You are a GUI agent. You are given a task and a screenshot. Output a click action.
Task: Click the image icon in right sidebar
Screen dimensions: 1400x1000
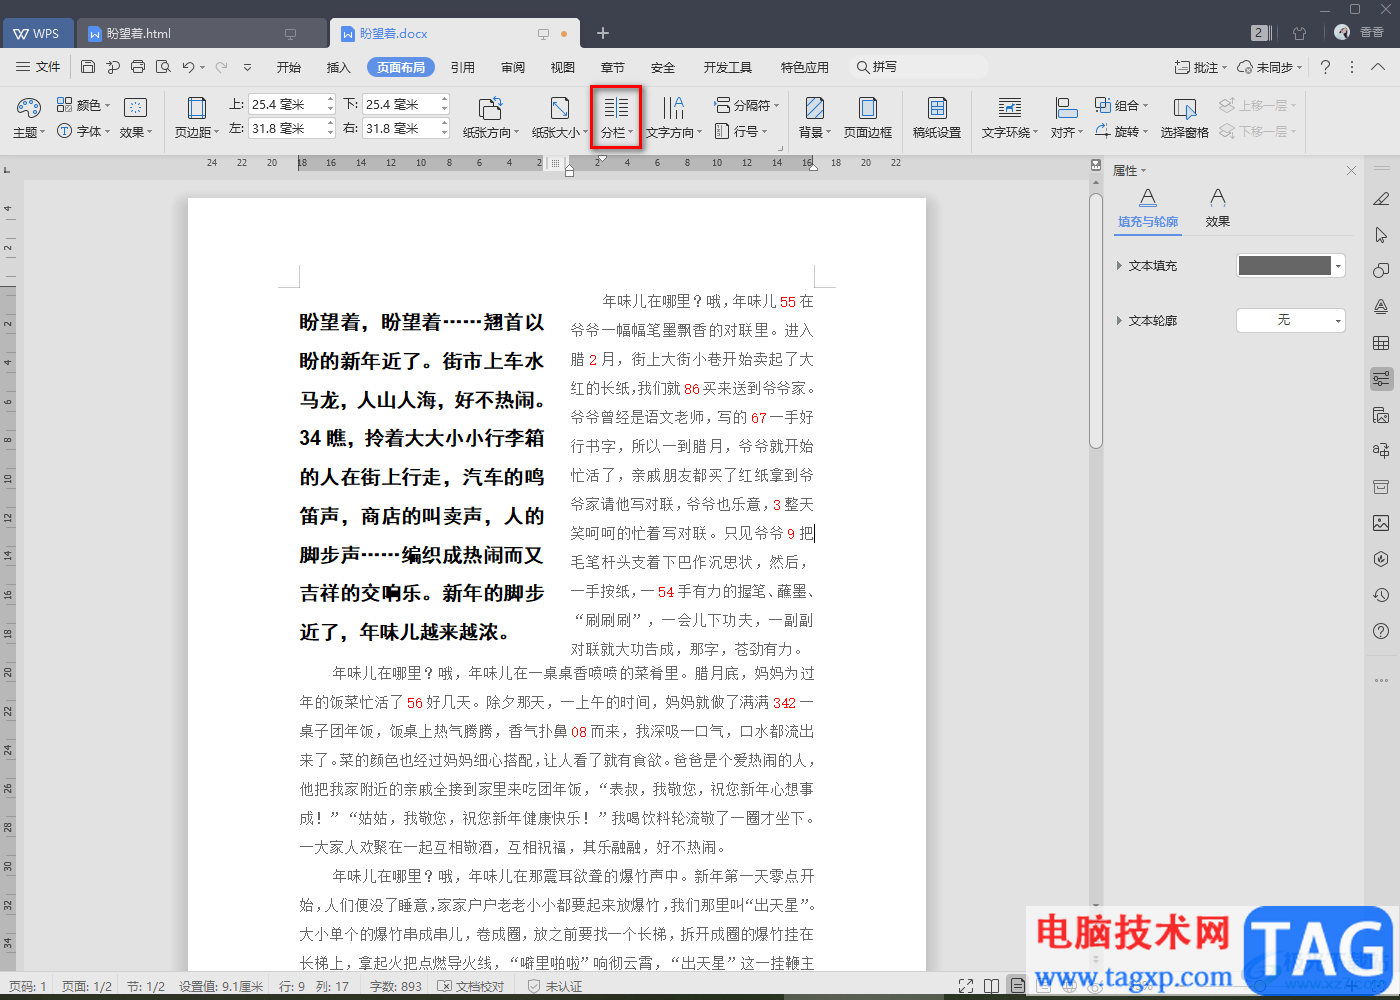1381,523
